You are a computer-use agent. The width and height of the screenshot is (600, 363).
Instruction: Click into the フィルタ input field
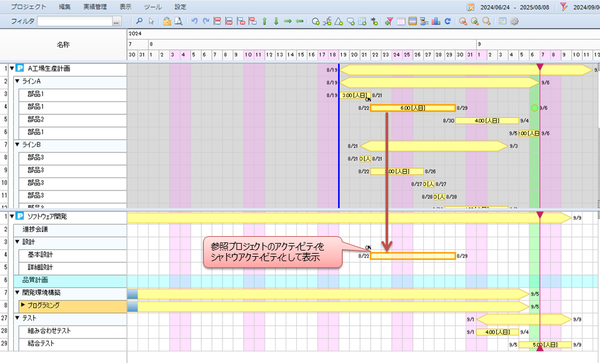pyautogui.click(x=75, y=21)
